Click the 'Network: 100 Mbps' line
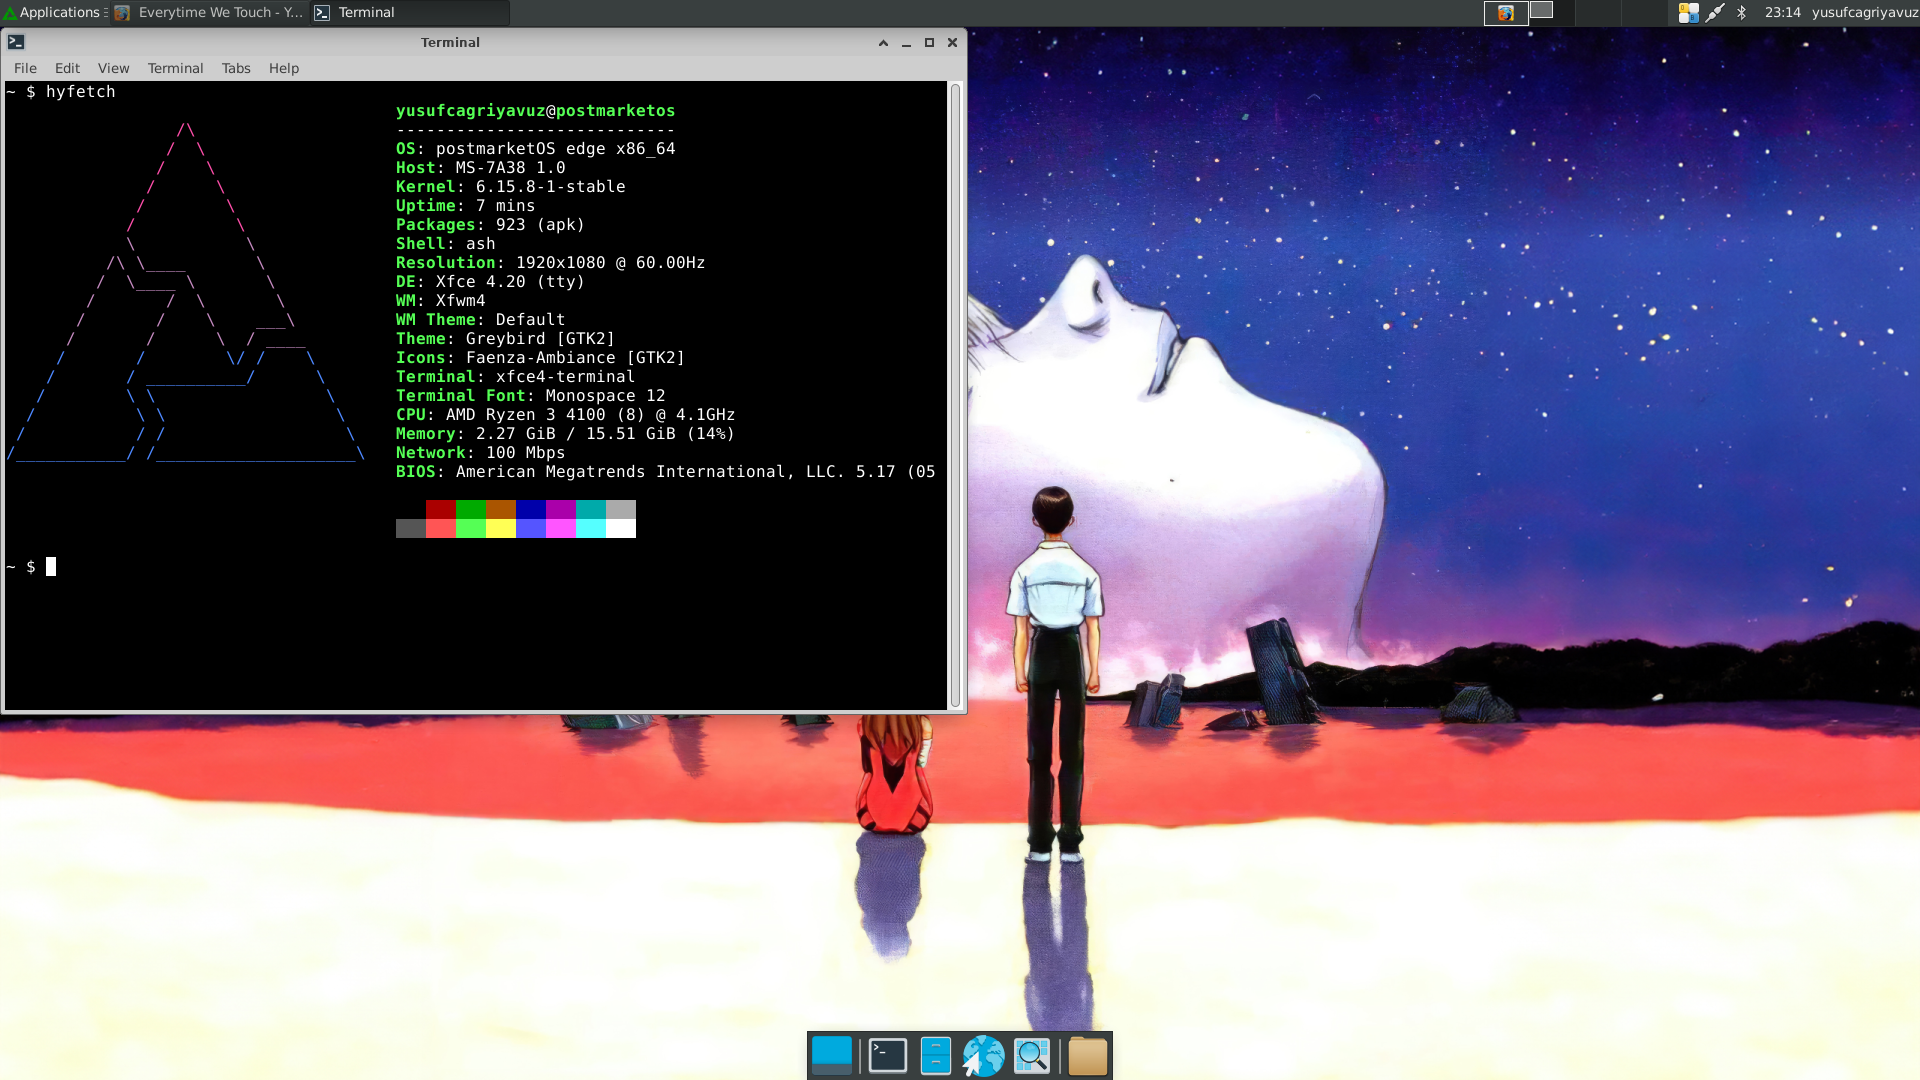Screen dimensions: 1920x1080 click(x=480, y=452)
